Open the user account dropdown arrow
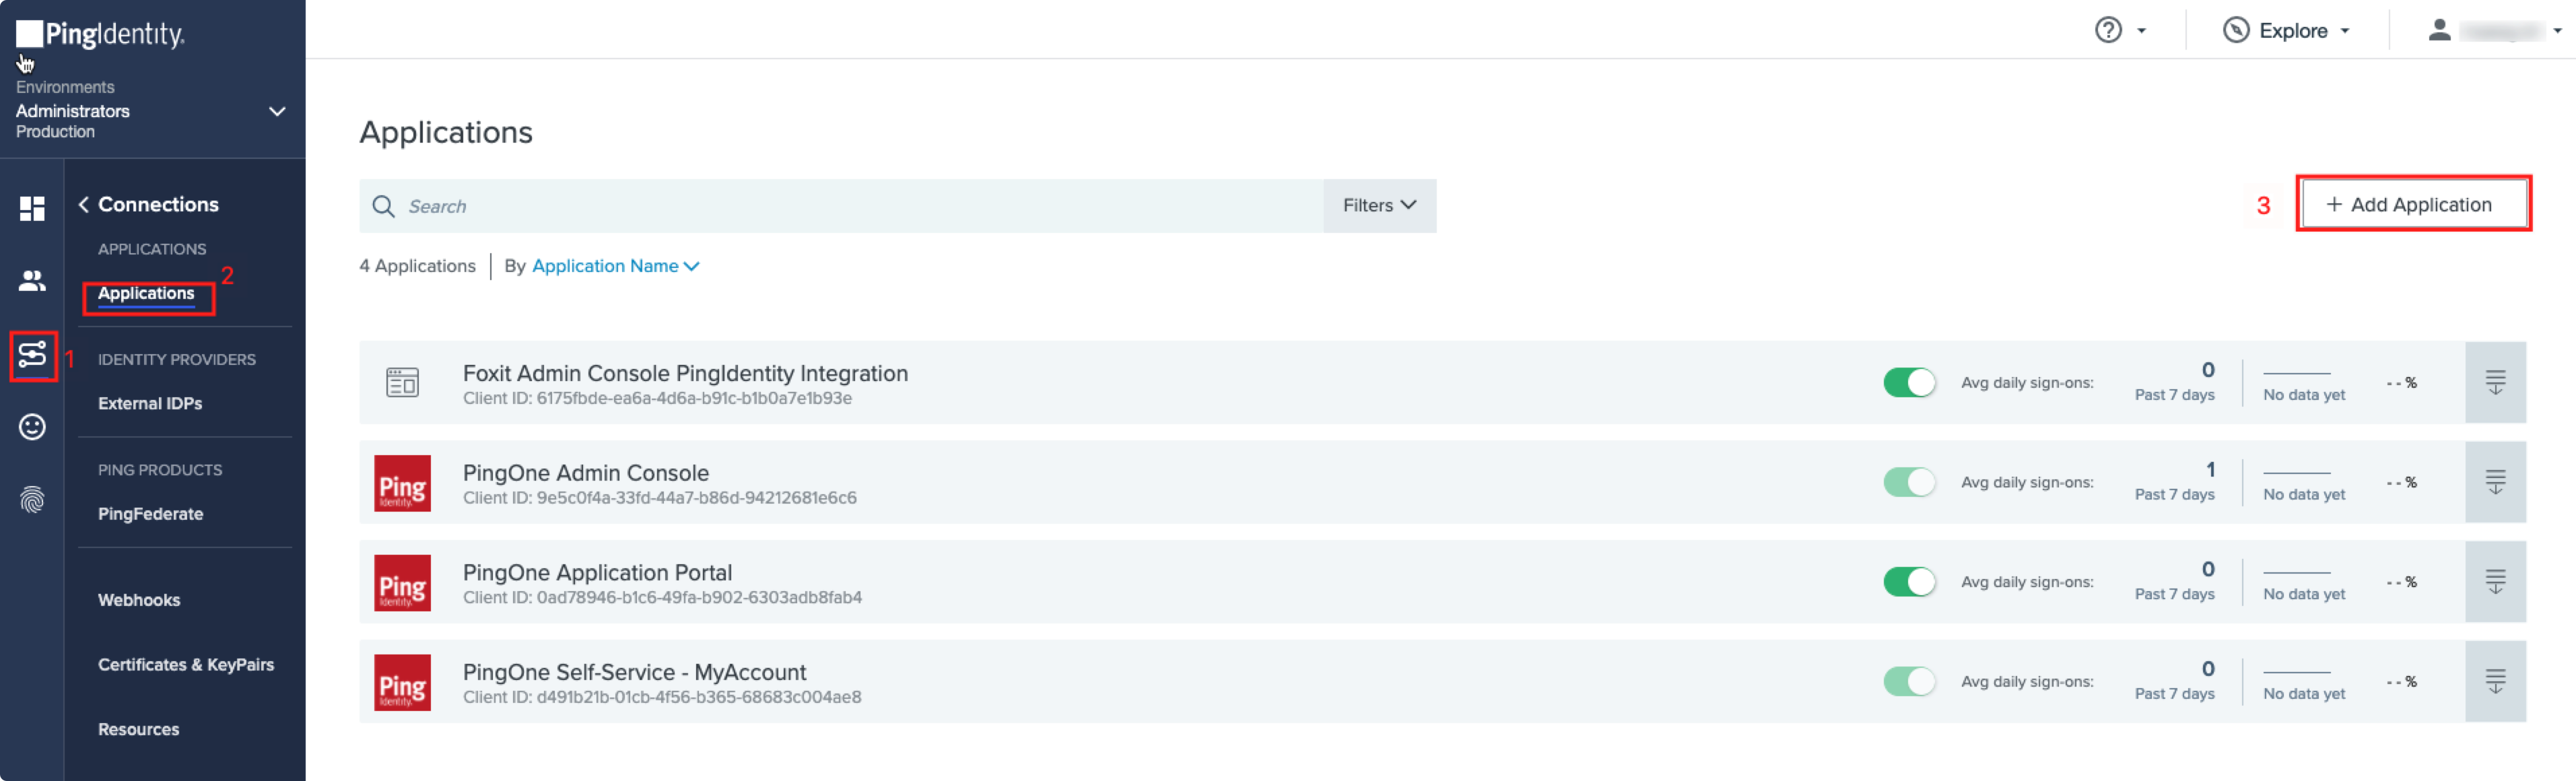 2558,31
